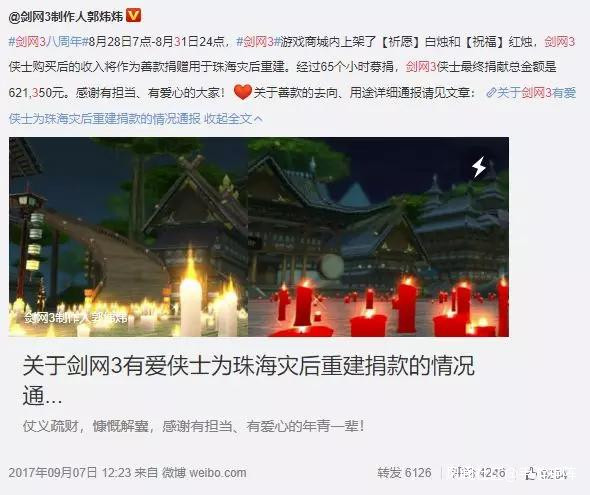Click the orange verified V badge

(133, 16)
